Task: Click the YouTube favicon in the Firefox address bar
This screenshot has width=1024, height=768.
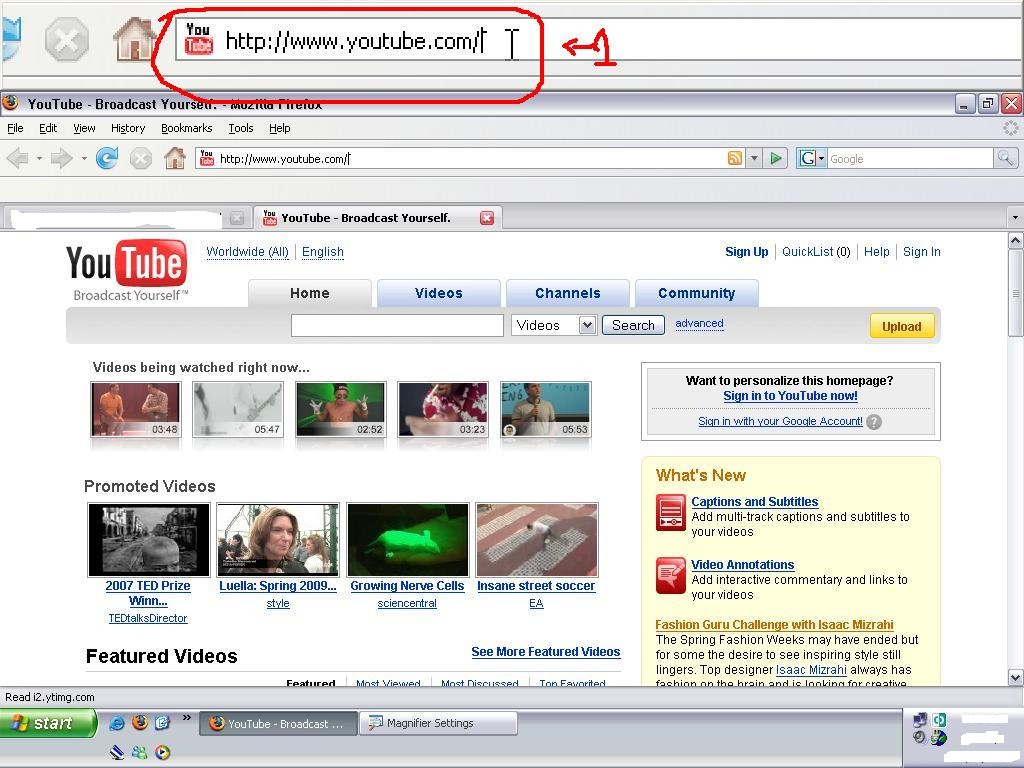Action: tap(206, 158)
